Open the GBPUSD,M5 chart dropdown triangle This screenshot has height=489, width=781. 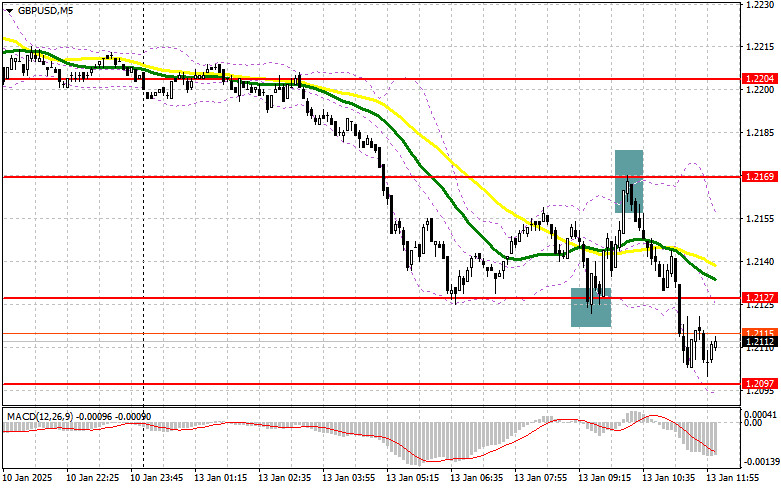[10, 10]
